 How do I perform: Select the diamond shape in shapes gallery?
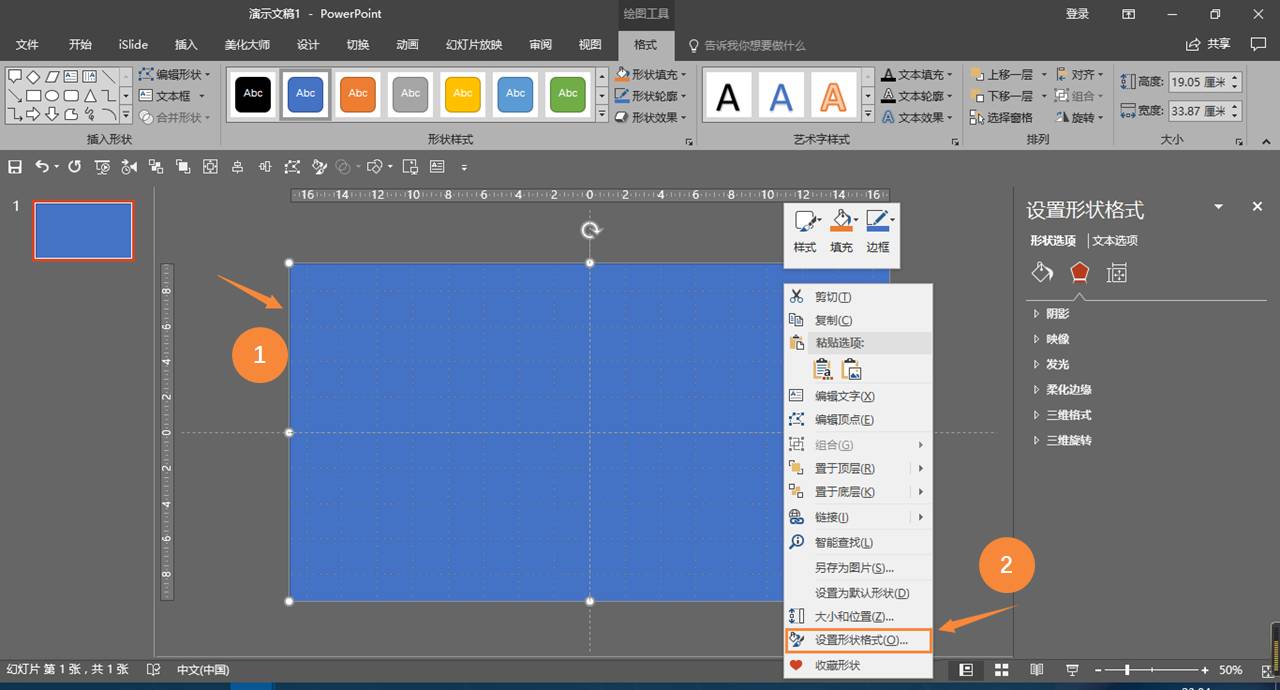(x=33, y=76)
